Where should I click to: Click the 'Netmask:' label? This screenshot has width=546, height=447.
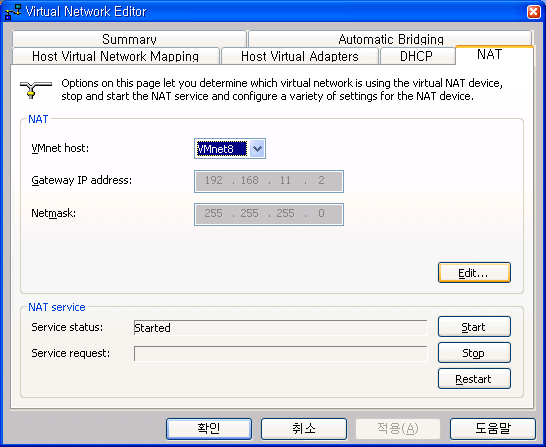[54, 213]
